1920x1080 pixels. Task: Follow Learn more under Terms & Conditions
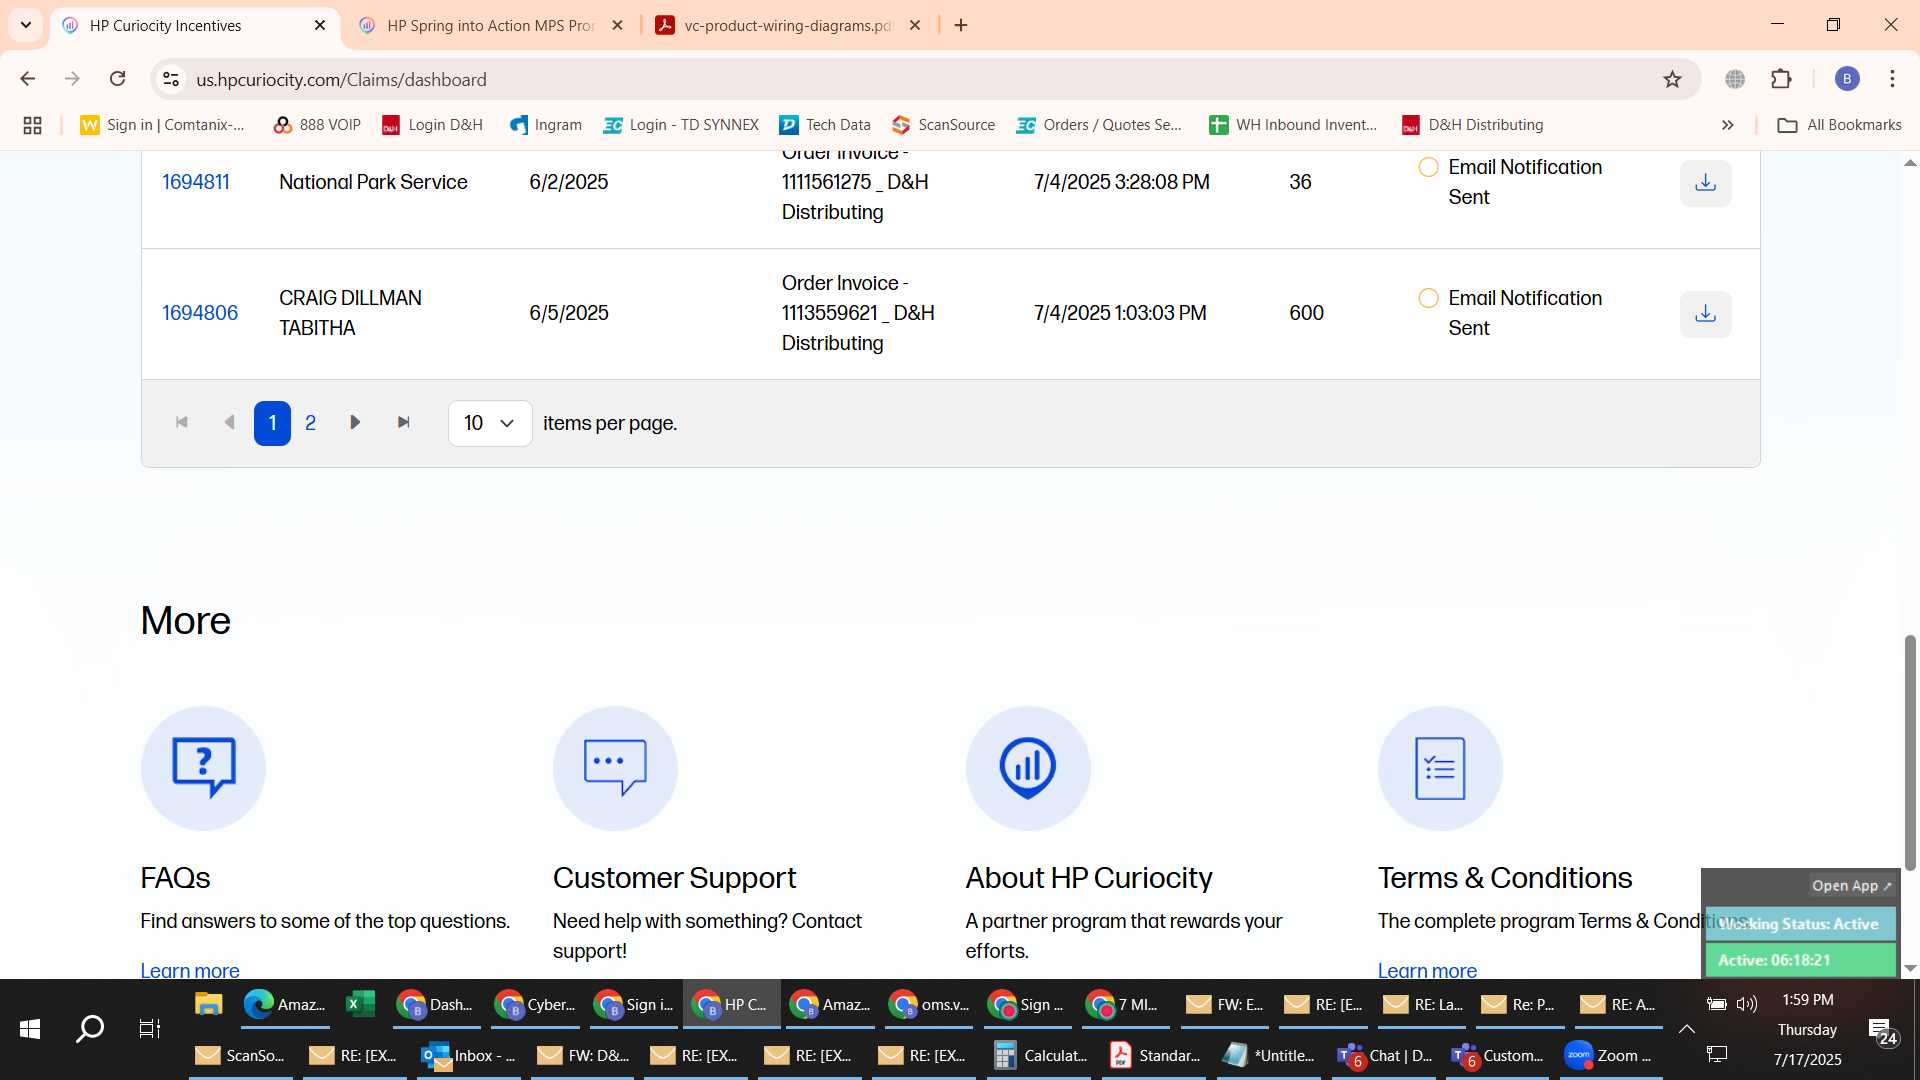pyautogui.click(x=1427, y=970)
